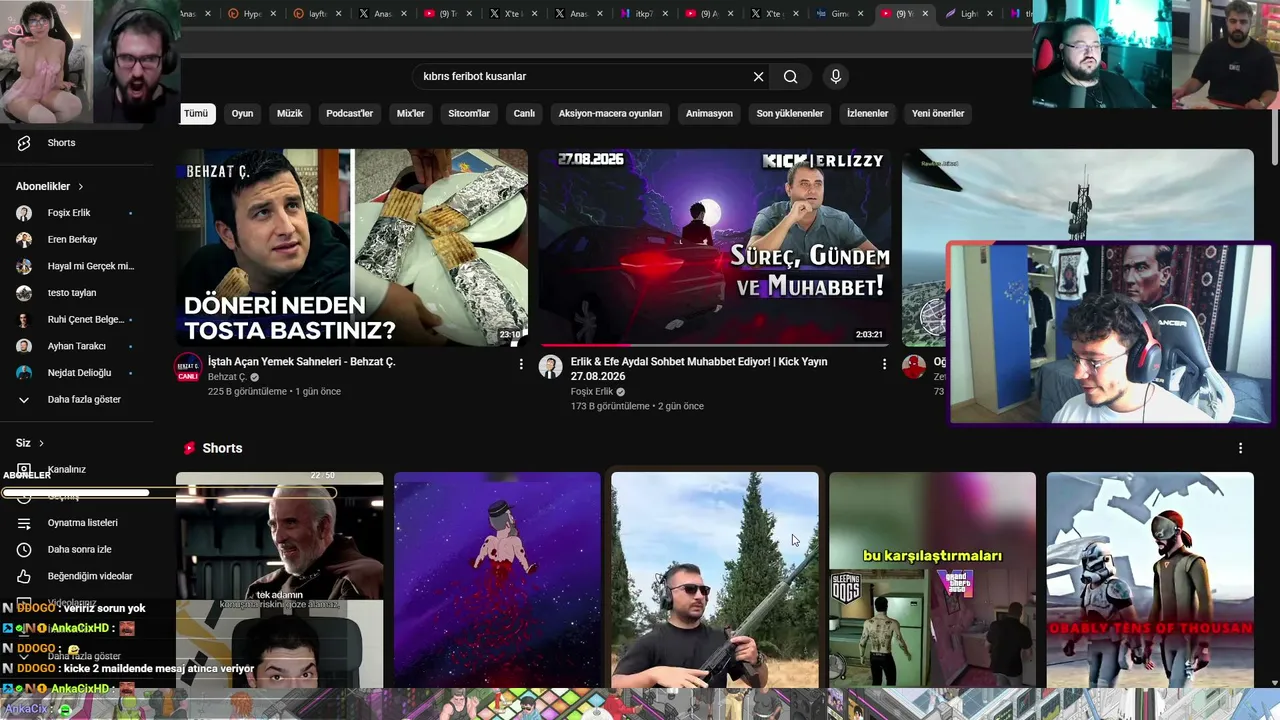Click the Shorts section heading

(x=222, y=448)
